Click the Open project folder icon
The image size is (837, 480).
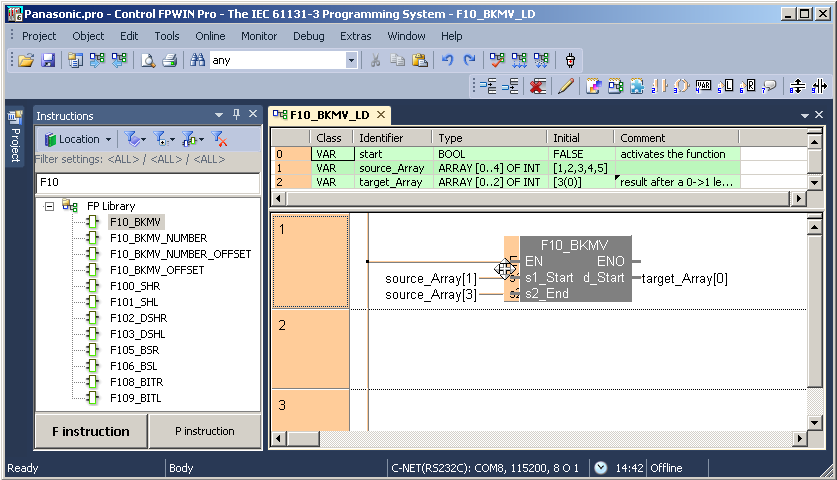point(26,60)
